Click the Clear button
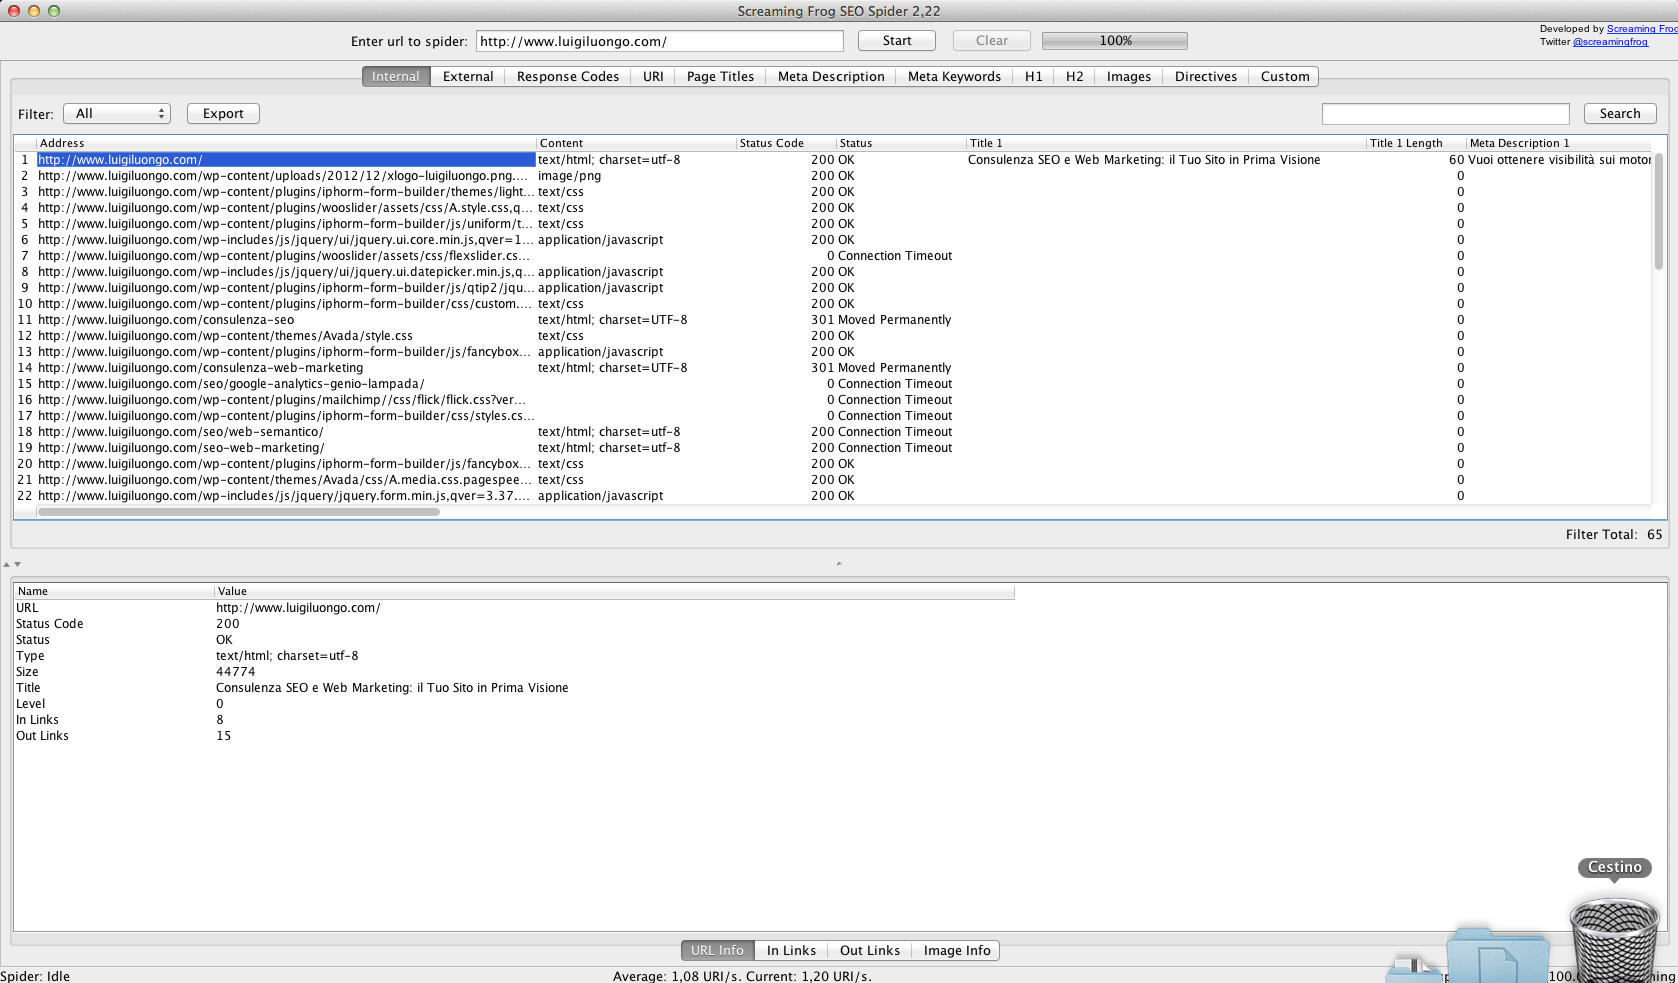Screen dimensions: 1678x983 coord(991,41)
